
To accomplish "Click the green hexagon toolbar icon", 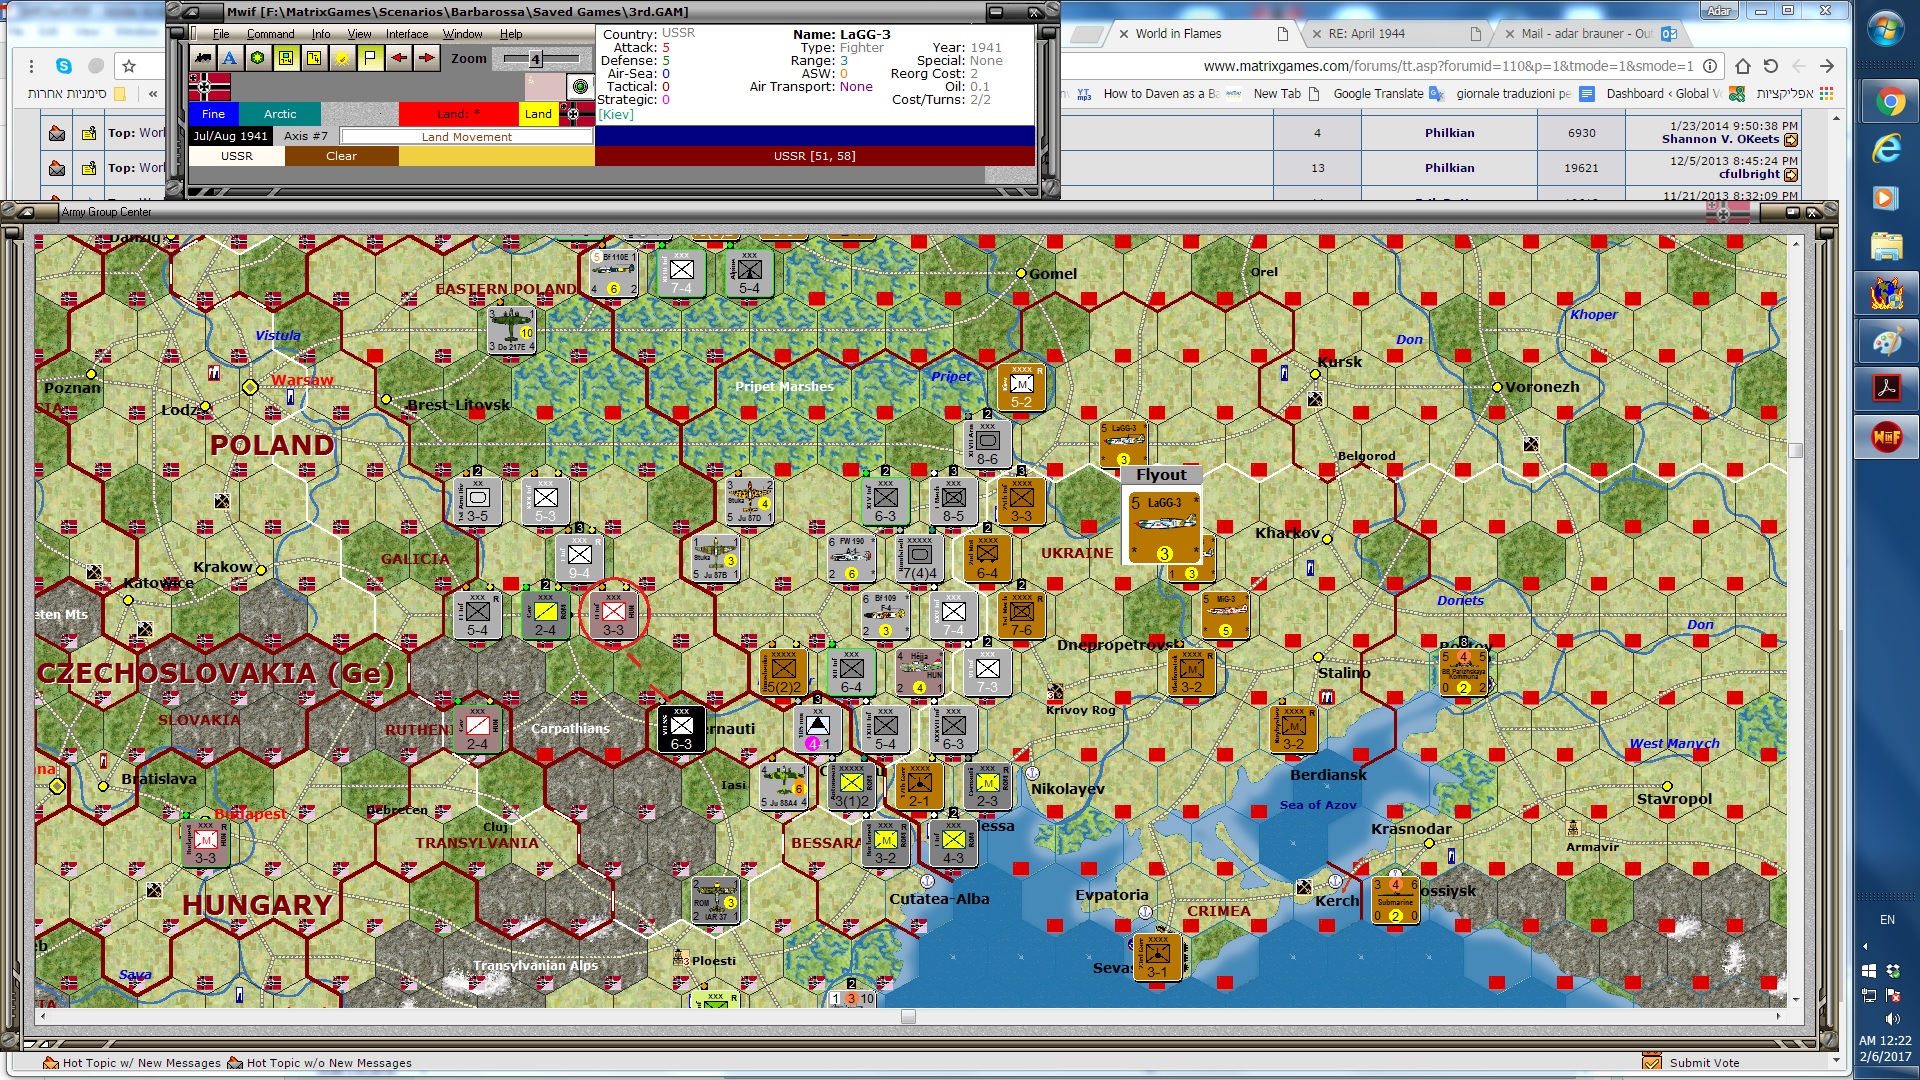I will [258, 58].
